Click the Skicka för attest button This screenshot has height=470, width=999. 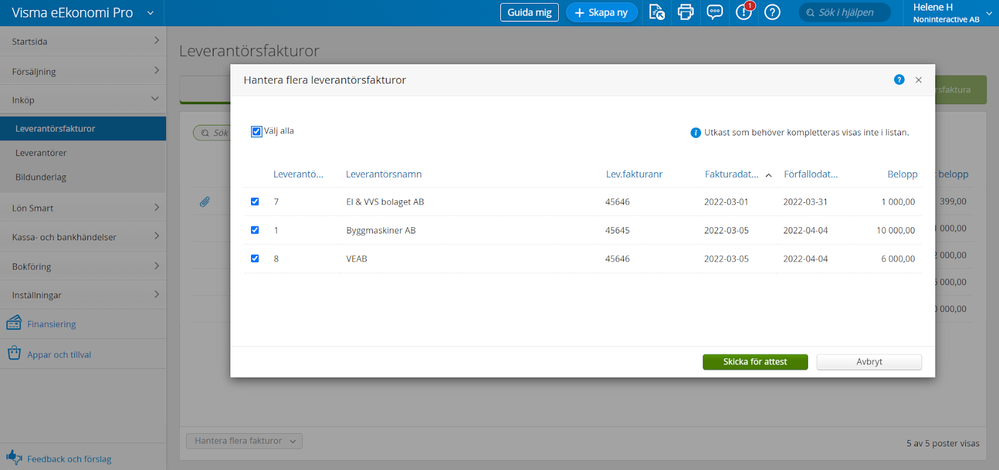[x=754, y=362]
